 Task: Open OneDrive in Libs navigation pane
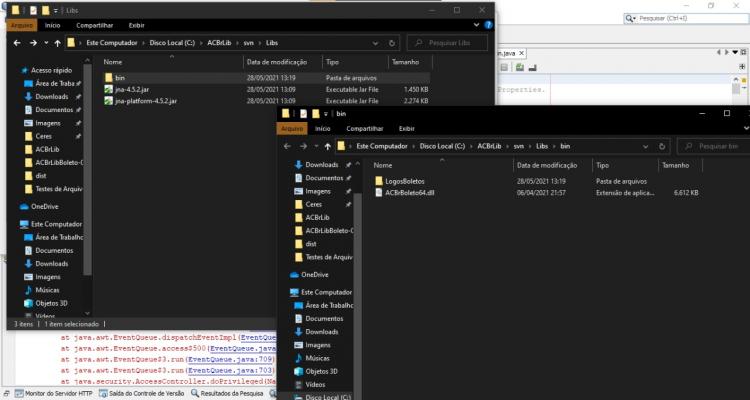tap(44, 207)
